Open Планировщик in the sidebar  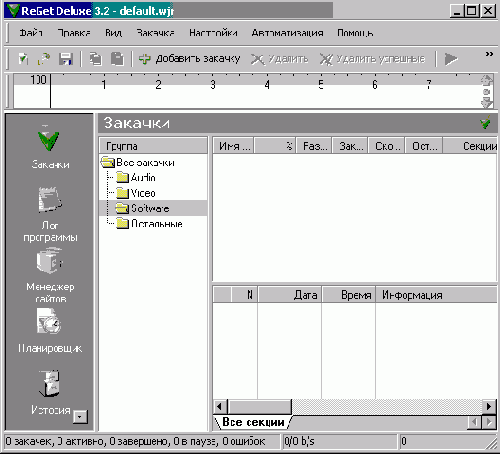tap(50, 331)
